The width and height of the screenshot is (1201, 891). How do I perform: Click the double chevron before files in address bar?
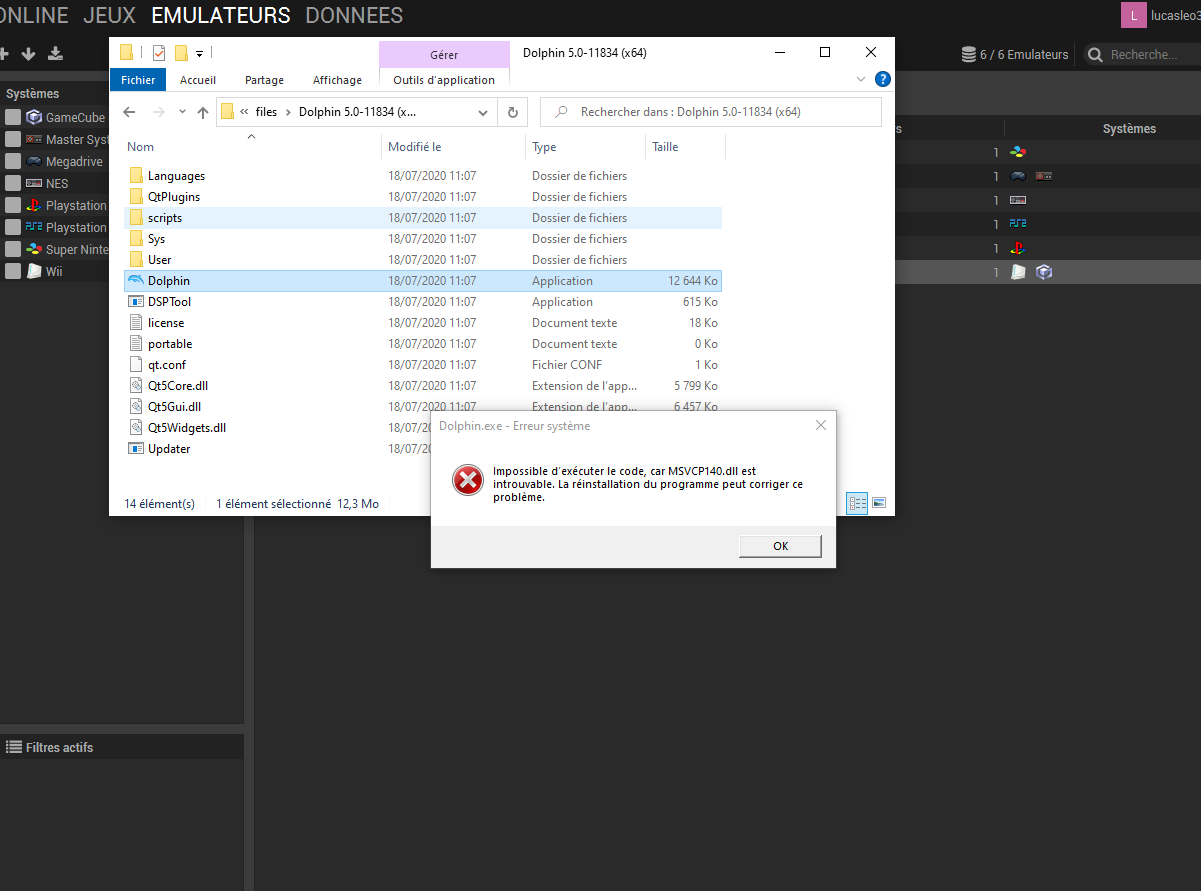coord(245,112)
